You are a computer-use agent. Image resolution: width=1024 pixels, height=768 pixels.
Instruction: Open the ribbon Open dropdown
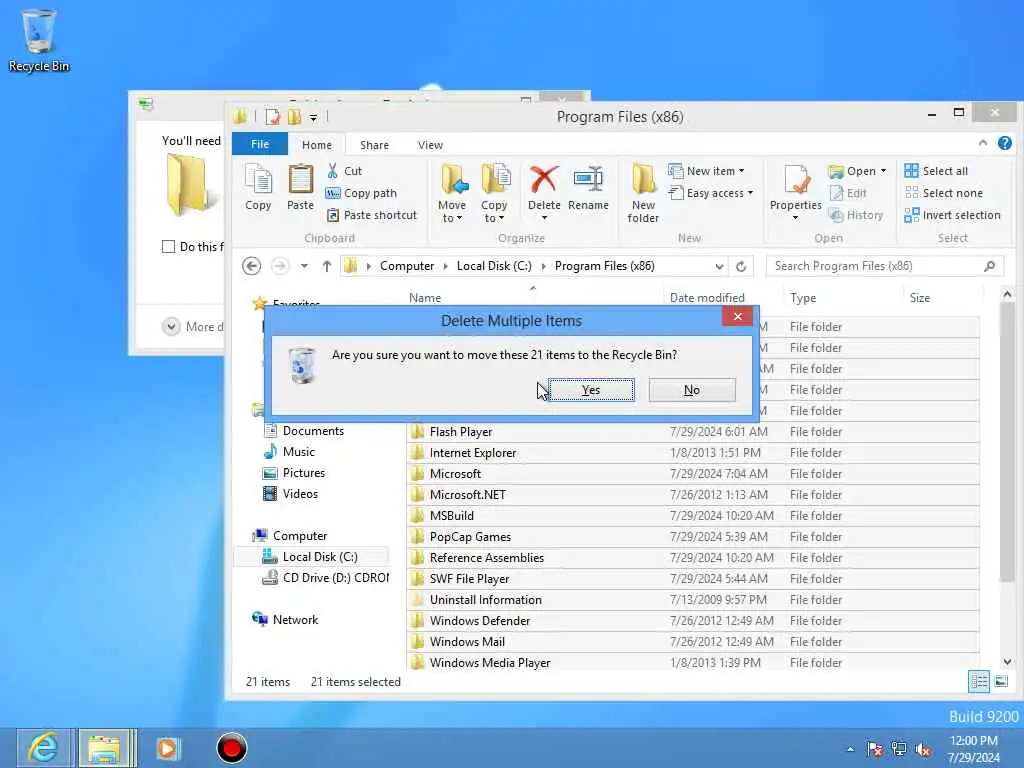857,171
